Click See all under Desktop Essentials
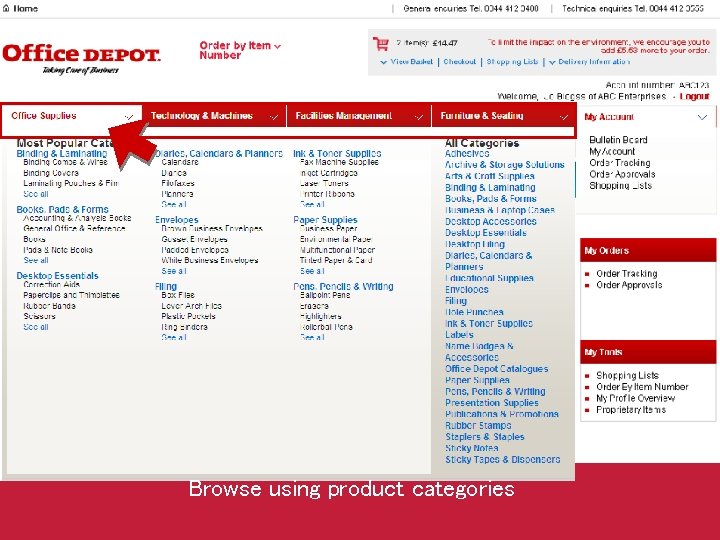The height and width of the screenshot is (540, 720). 36,327
